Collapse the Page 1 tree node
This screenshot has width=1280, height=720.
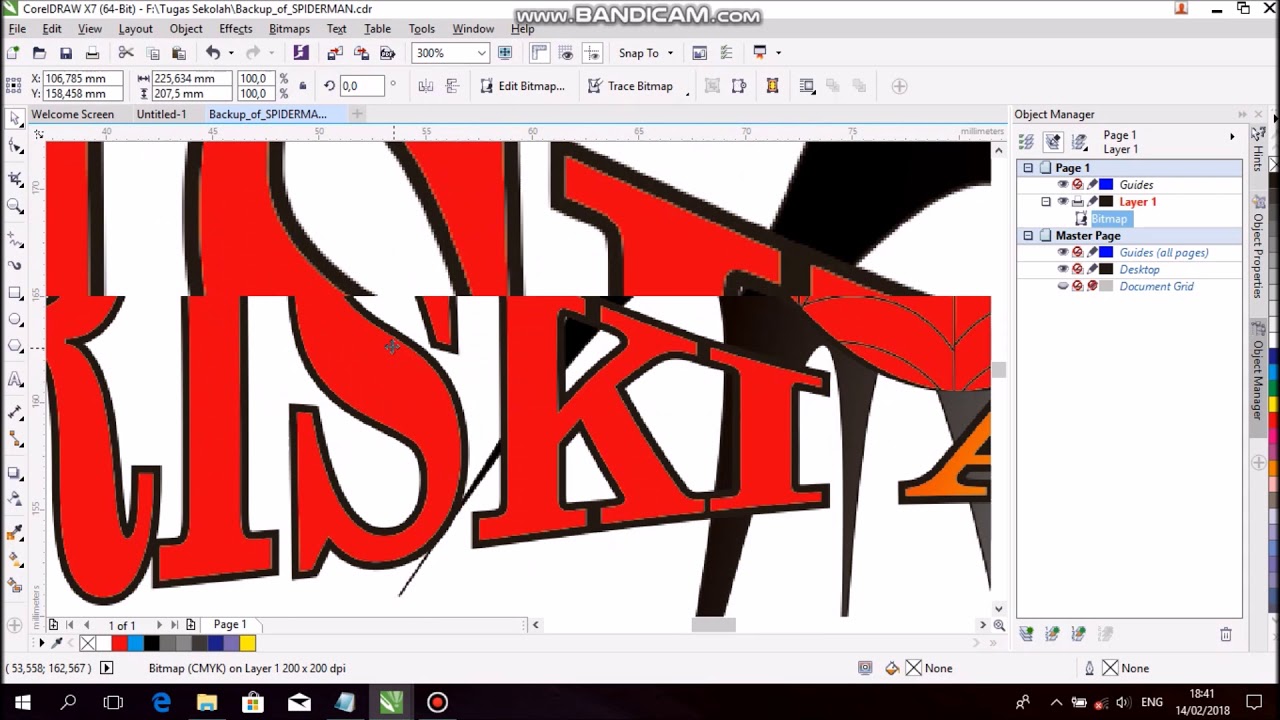tap(1028, 168)
